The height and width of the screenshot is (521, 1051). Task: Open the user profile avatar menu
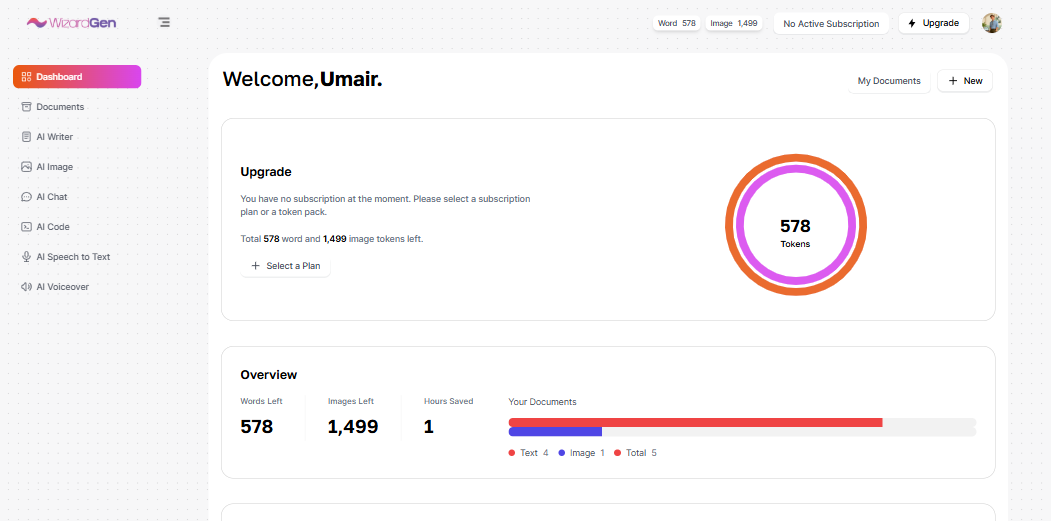[x=991, y=23]
